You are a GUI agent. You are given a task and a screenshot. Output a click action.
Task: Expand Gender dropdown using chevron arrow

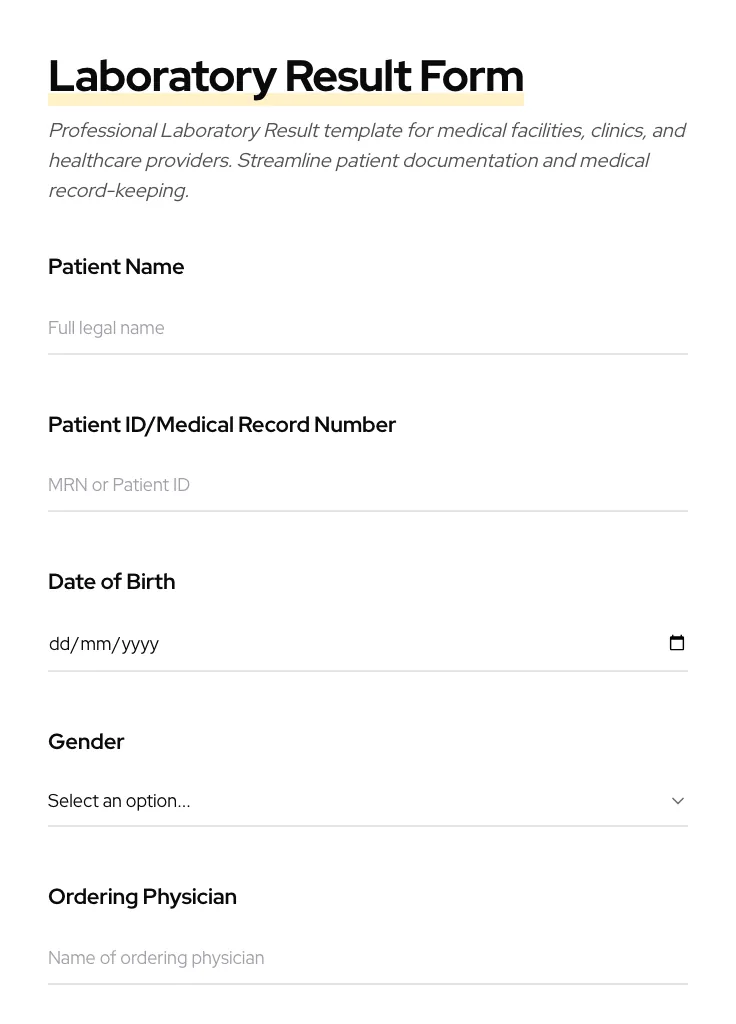tap(678, 801)
